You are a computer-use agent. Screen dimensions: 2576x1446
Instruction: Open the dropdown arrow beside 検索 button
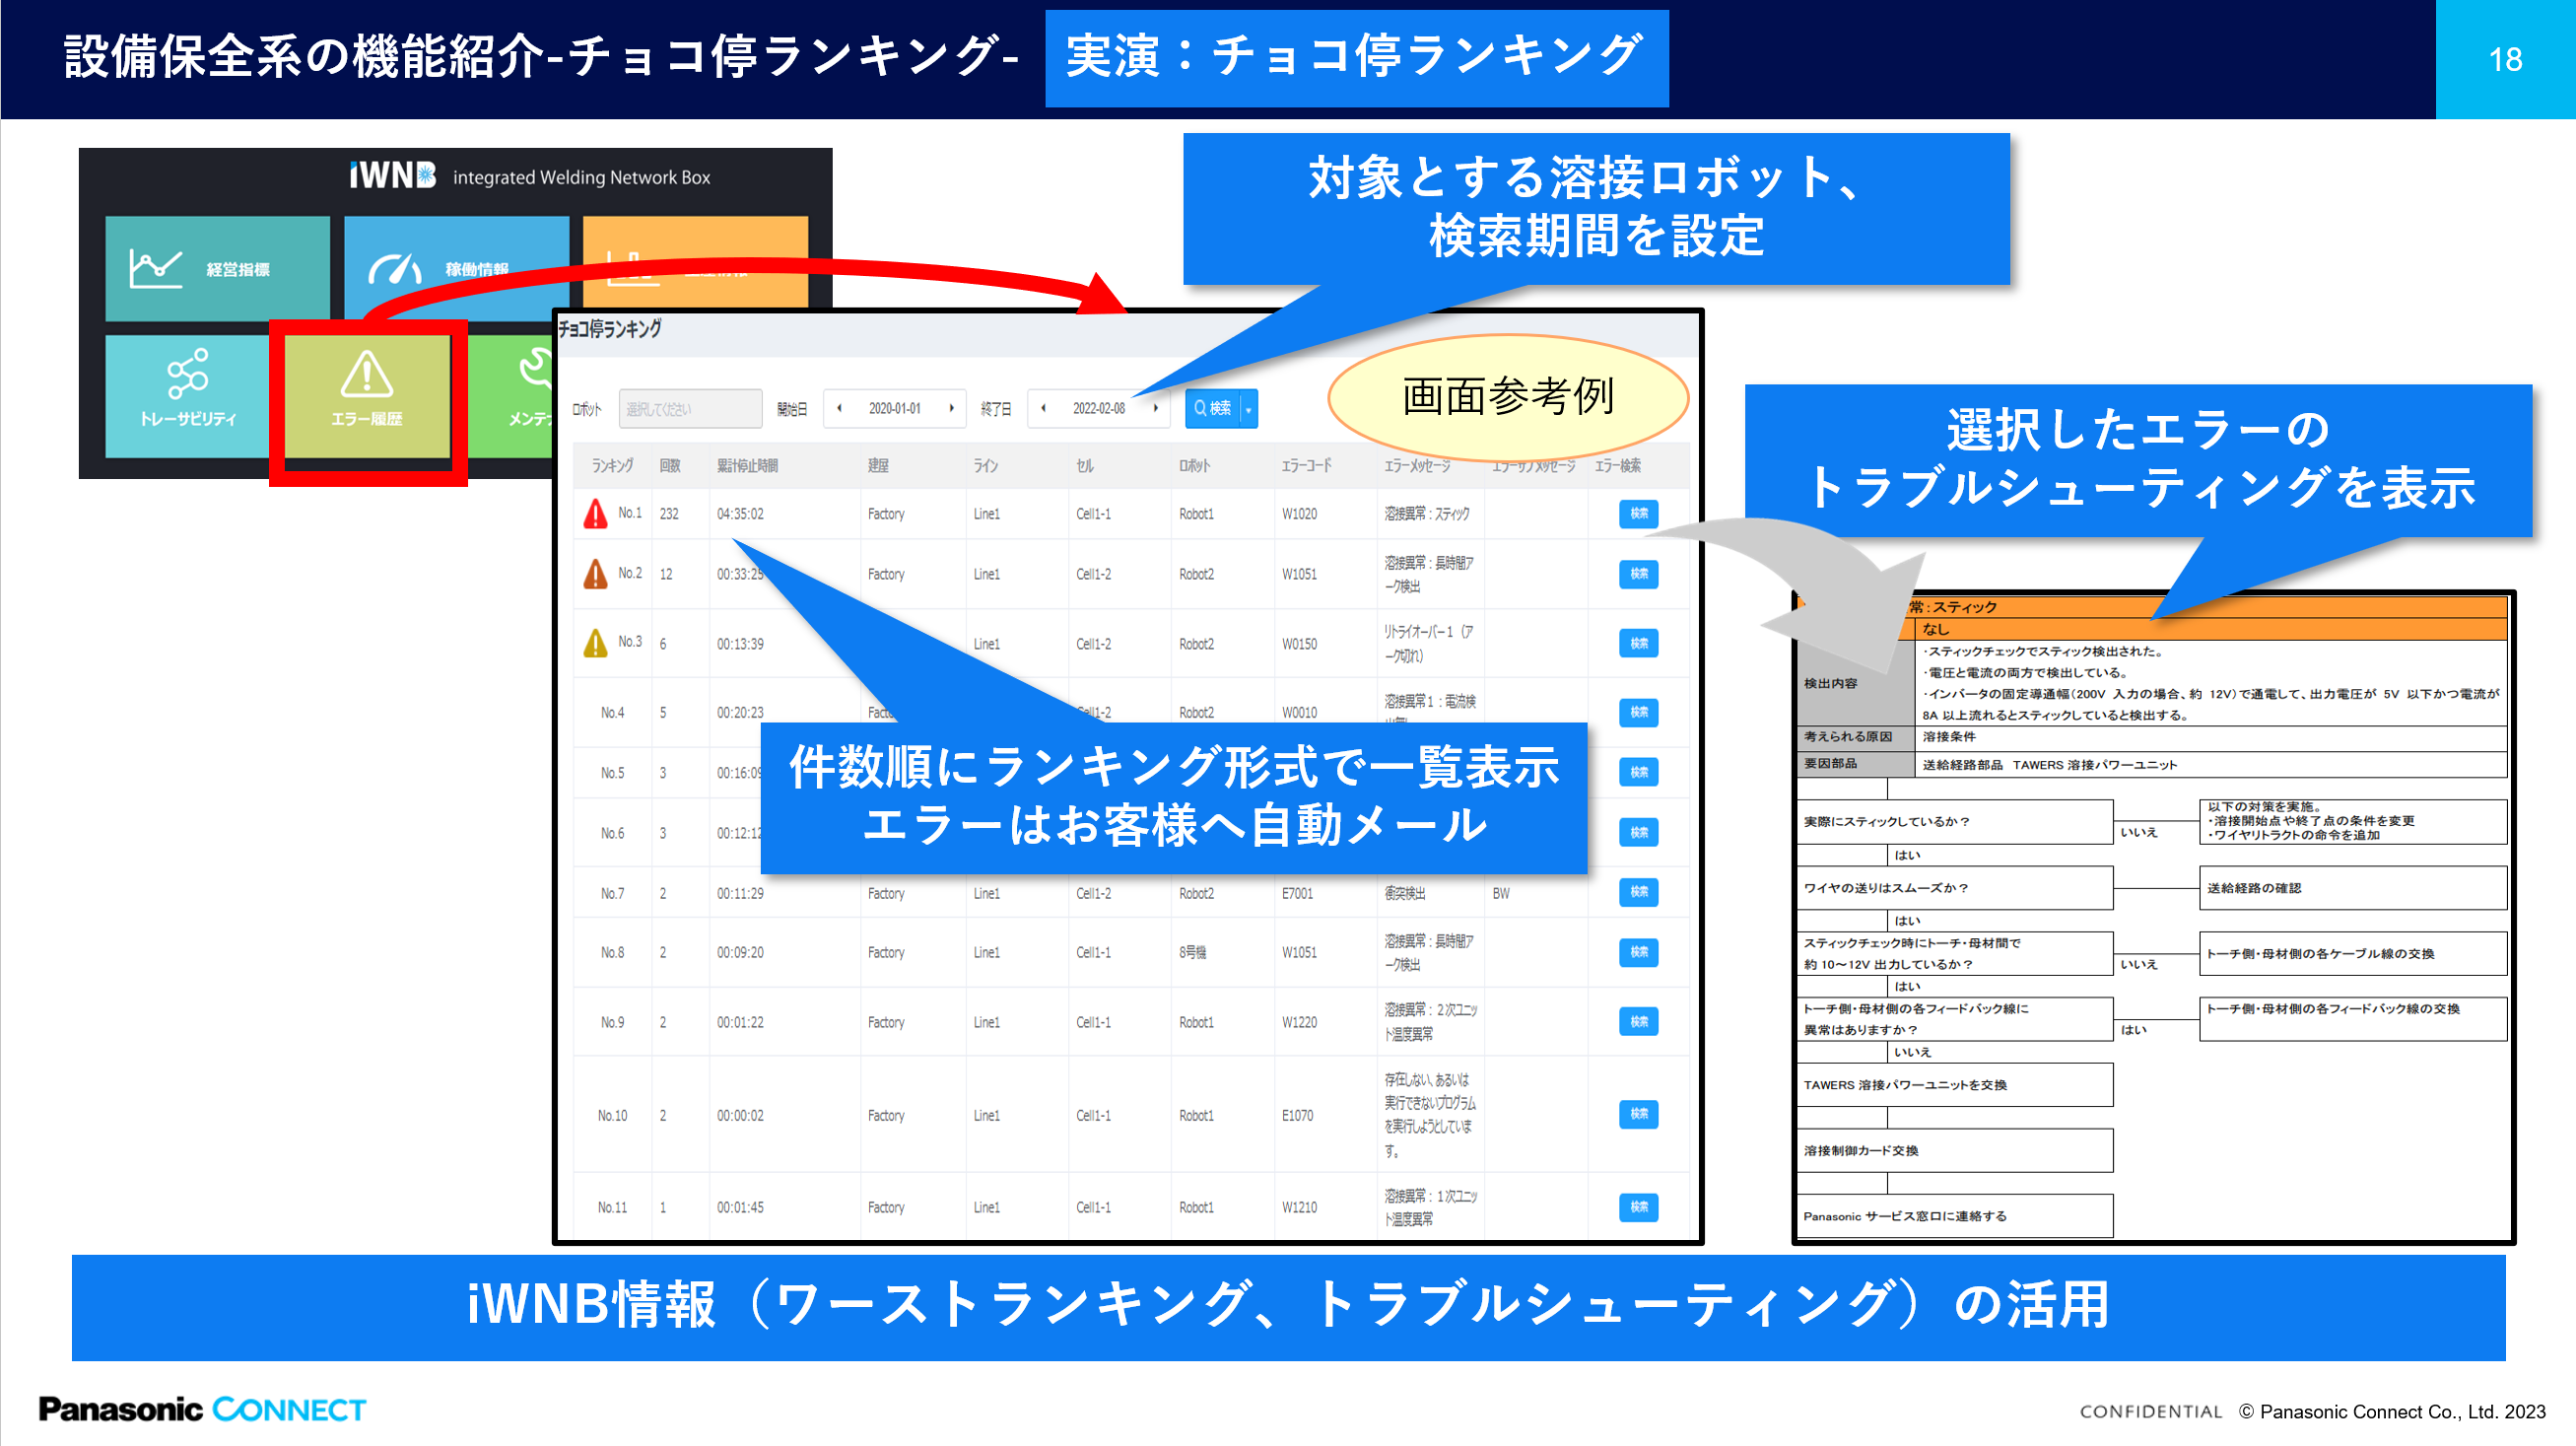(1248, 409)
